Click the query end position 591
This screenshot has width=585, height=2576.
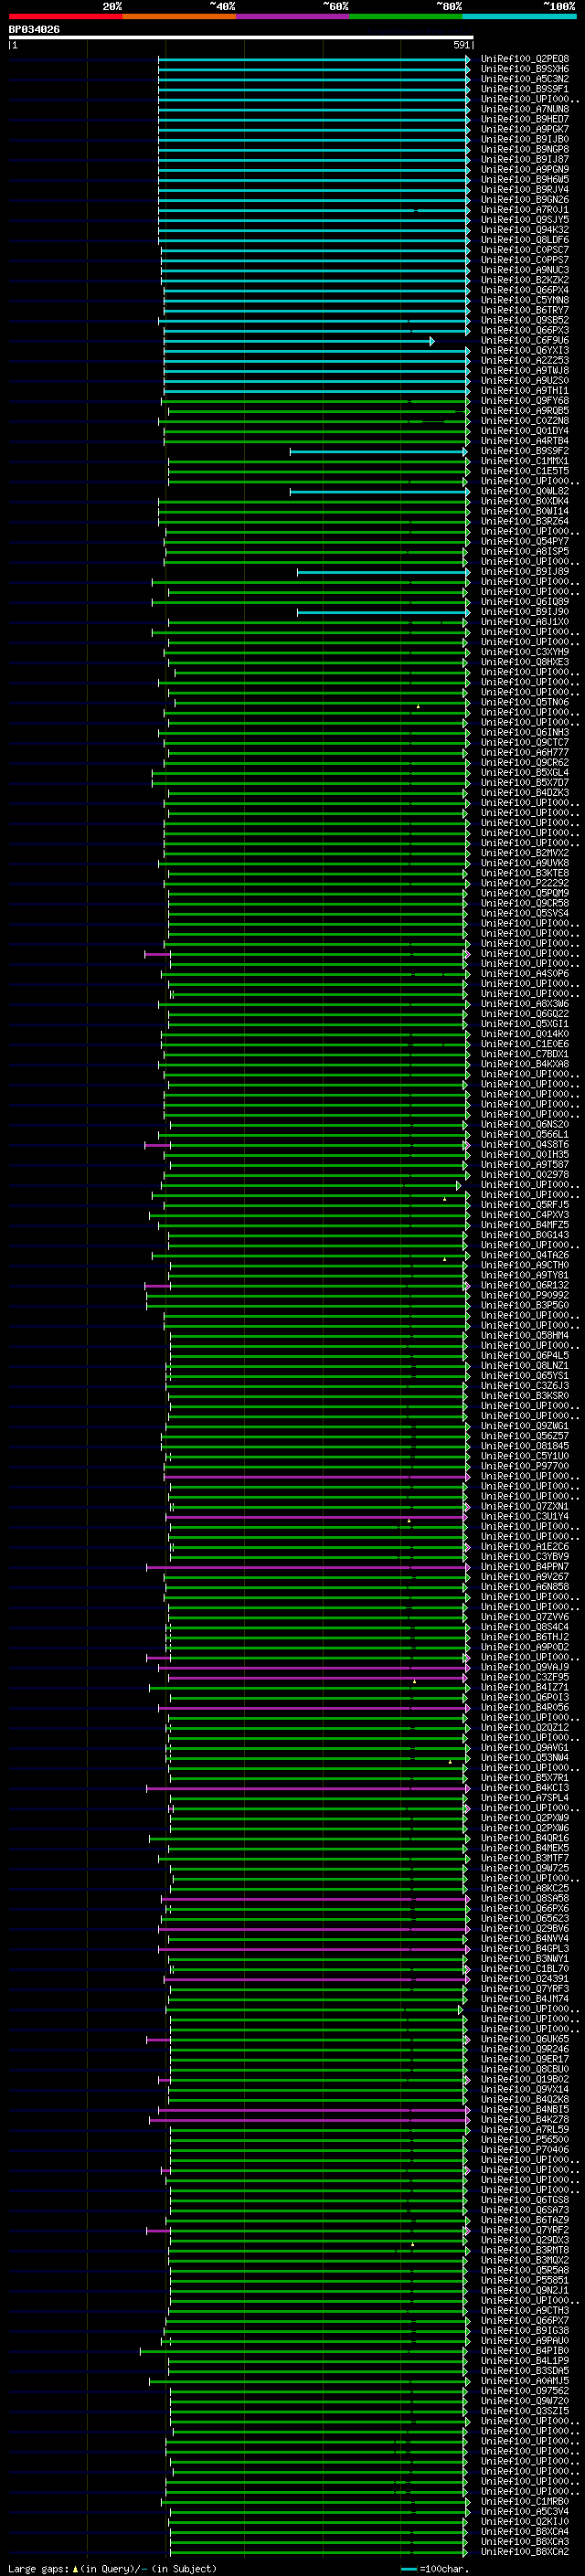461,45
